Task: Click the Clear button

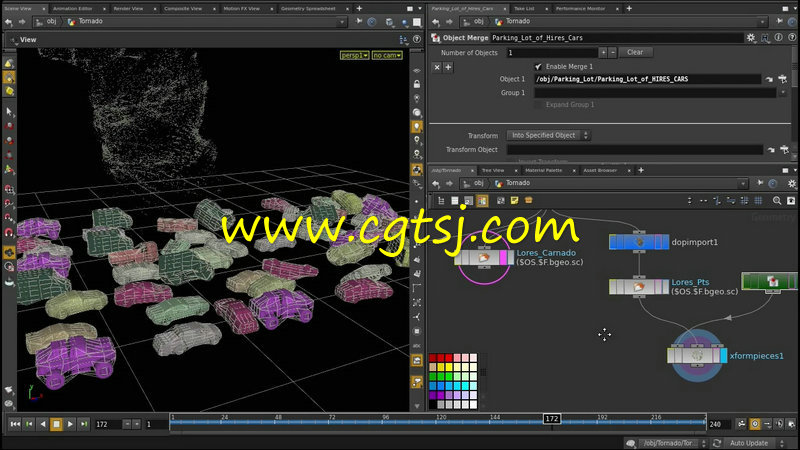Action: coord(635,53)
